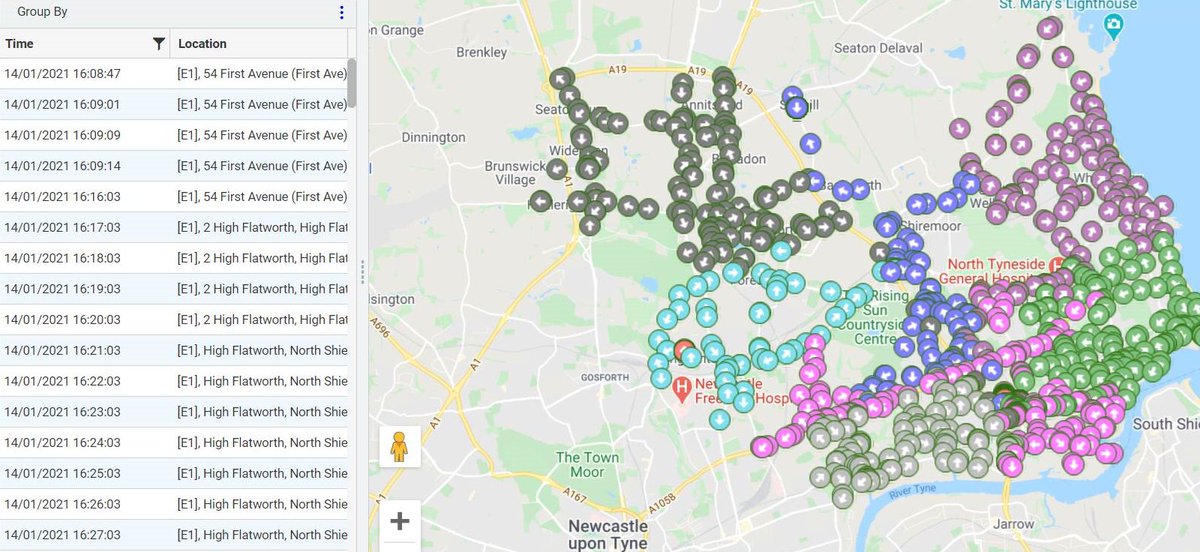Select the row timed 14/01/2021 16:19:03
1200x552 pixels.
tap(174, 289)
